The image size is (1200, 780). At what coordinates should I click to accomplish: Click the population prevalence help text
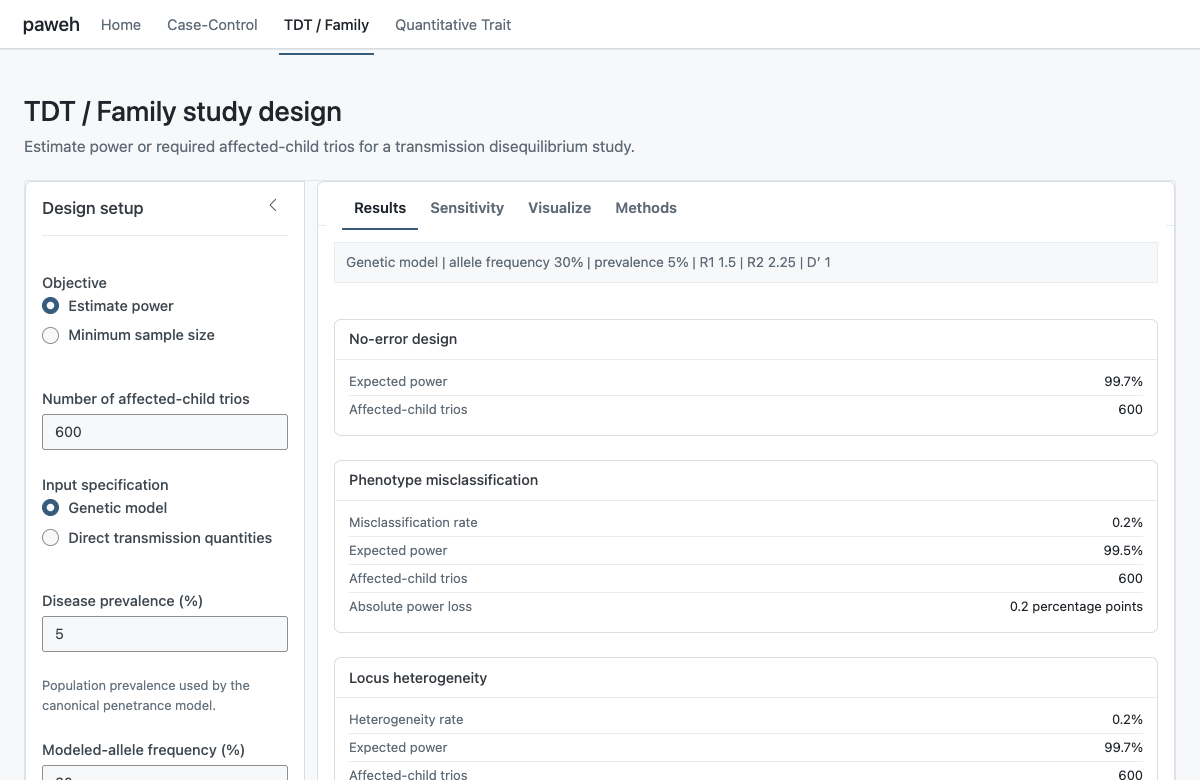pos(146,695)
